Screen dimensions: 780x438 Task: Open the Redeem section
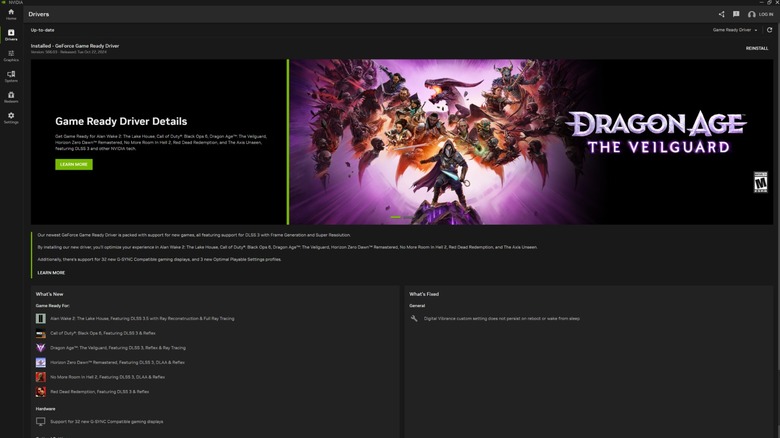click(11, 97)
